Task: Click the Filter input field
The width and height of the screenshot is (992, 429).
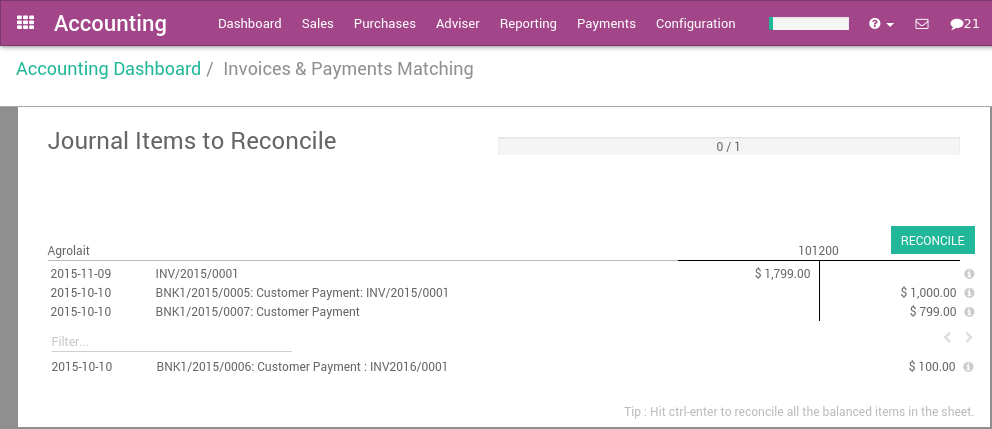Action: coord(171,342)
